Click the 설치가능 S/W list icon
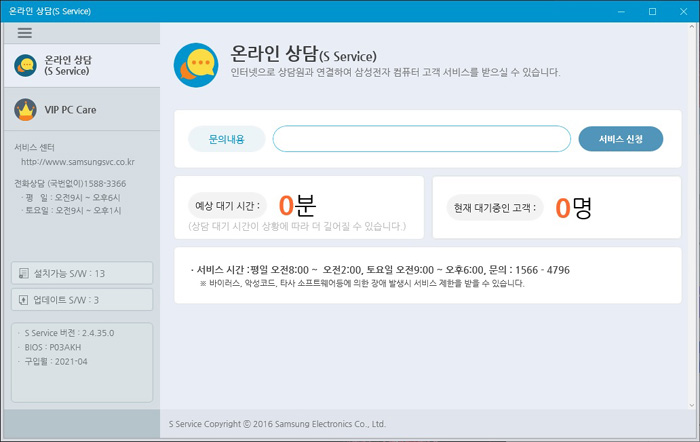 24,273
